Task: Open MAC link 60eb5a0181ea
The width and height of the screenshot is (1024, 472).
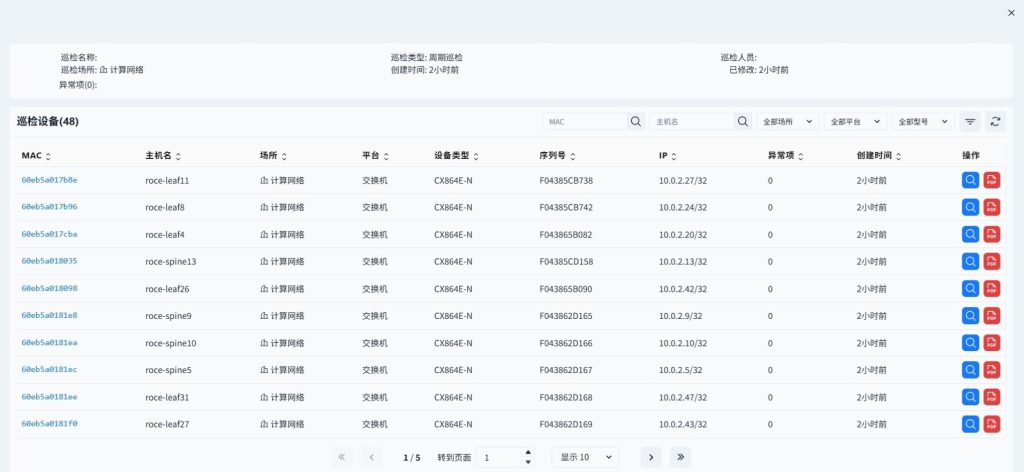Action: (x=50, y=343)
